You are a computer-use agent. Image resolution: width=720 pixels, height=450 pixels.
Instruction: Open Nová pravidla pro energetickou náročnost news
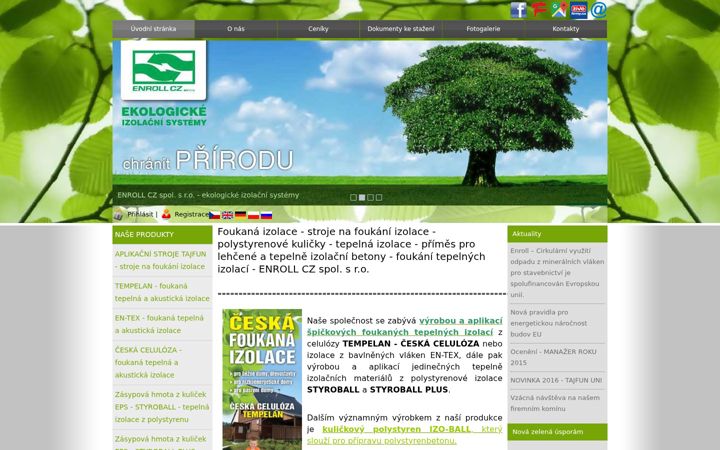[548, 323]
